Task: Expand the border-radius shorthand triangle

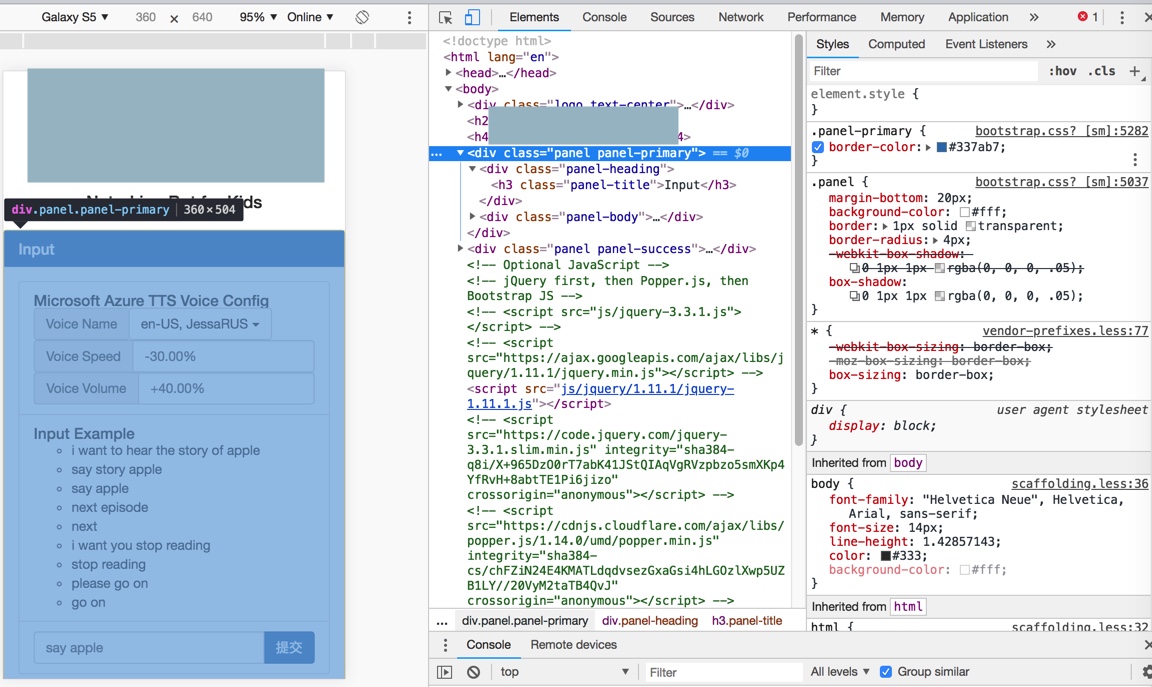Action: pos(935,240)
